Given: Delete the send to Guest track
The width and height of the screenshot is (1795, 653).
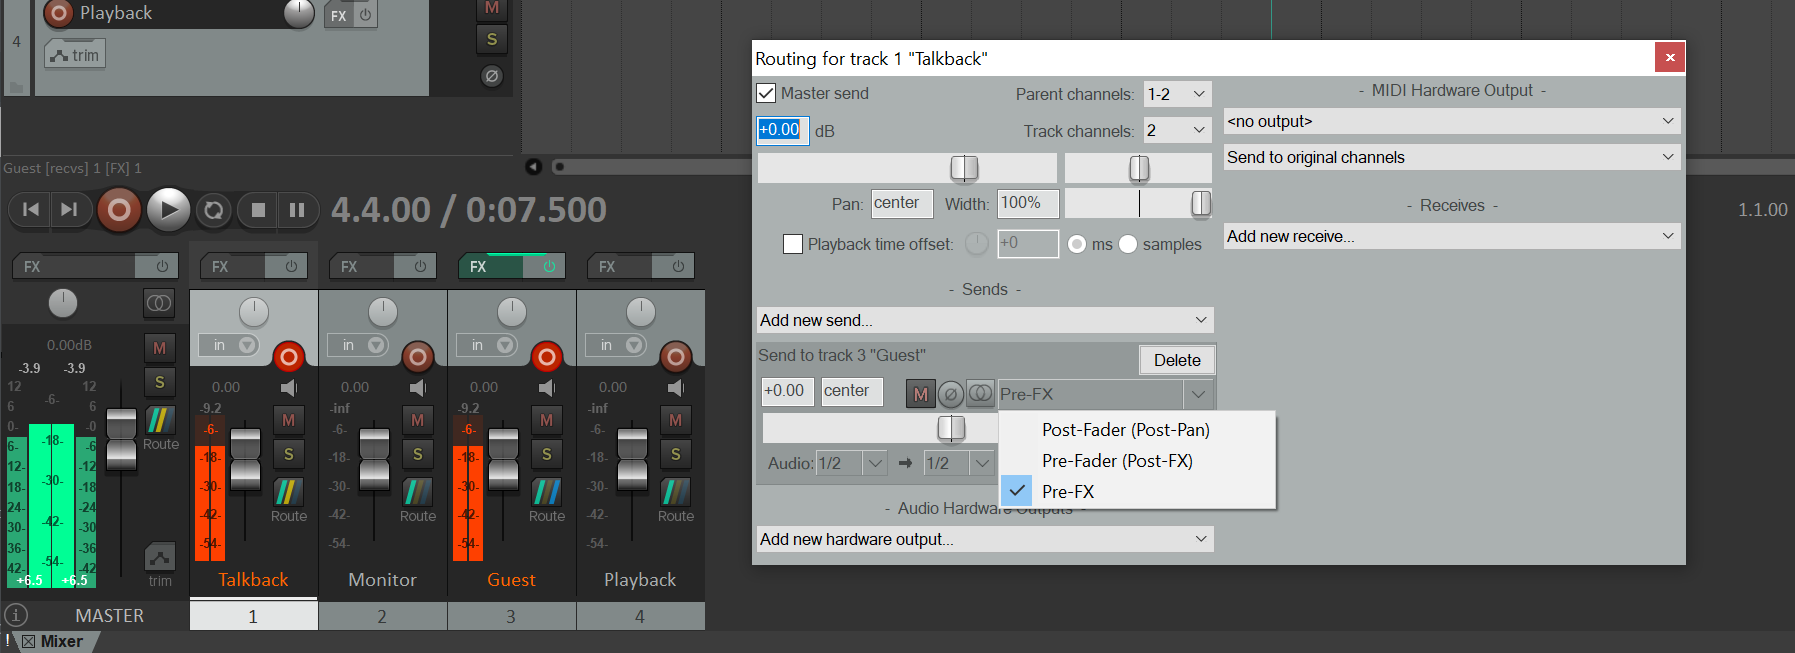Looking at the screenshot, I should [1176, 360].
